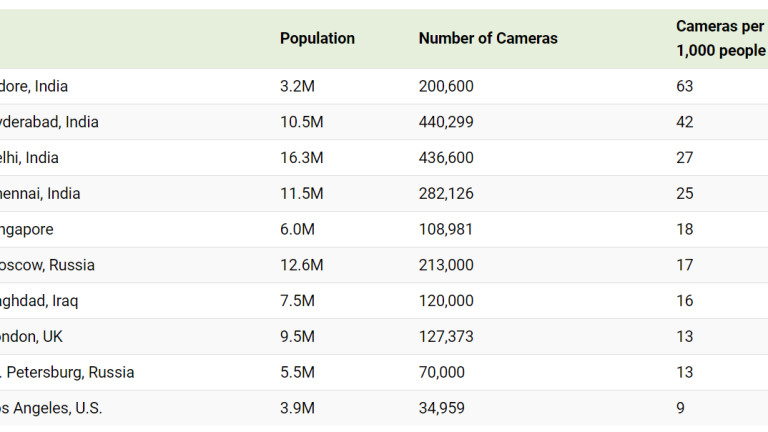Click the 42 cameras per 1,000 value
The height and width of the screenshot is (432, 768).
pyautogui.click(x=684, y=122)
